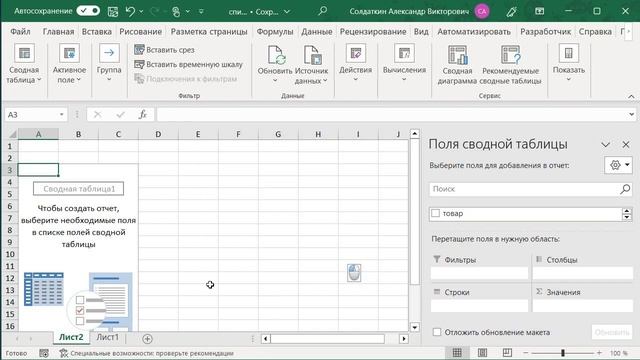
Task: Open the undo history dropdown arrow
Action: click(141, 11)
